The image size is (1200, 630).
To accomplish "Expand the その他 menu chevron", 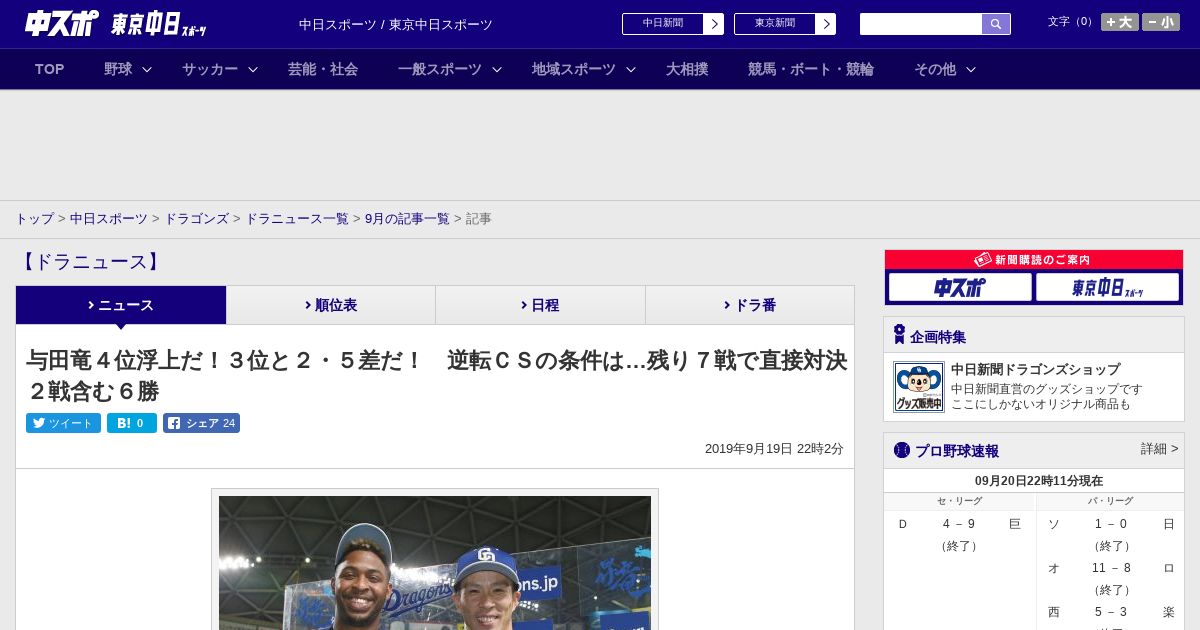I will (971, 70).
